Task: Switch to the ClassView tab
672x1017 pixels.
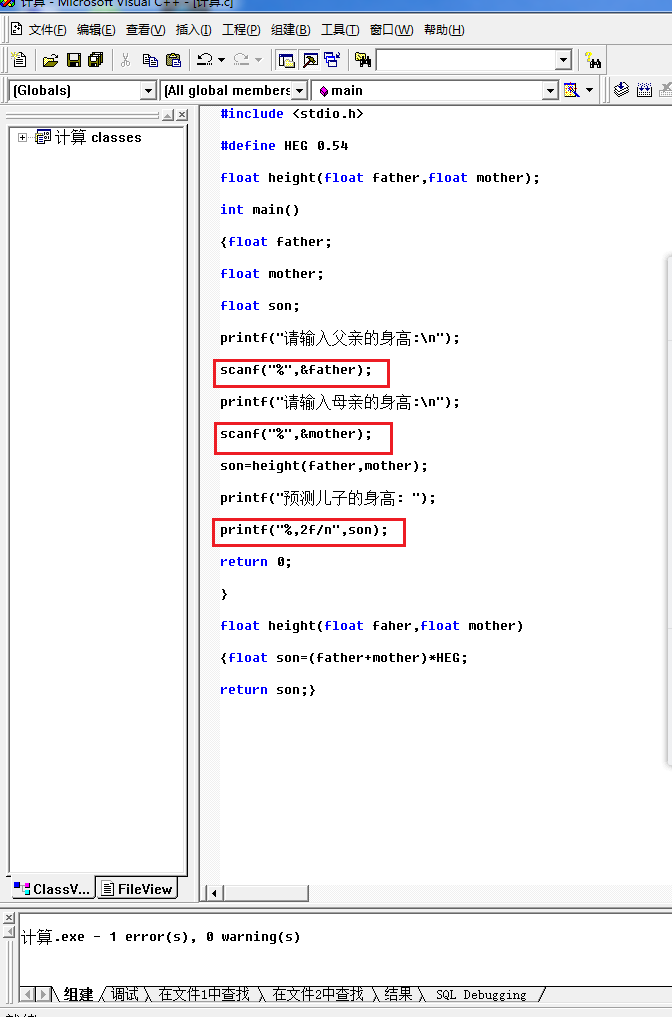Action: [x=52, y=889]
